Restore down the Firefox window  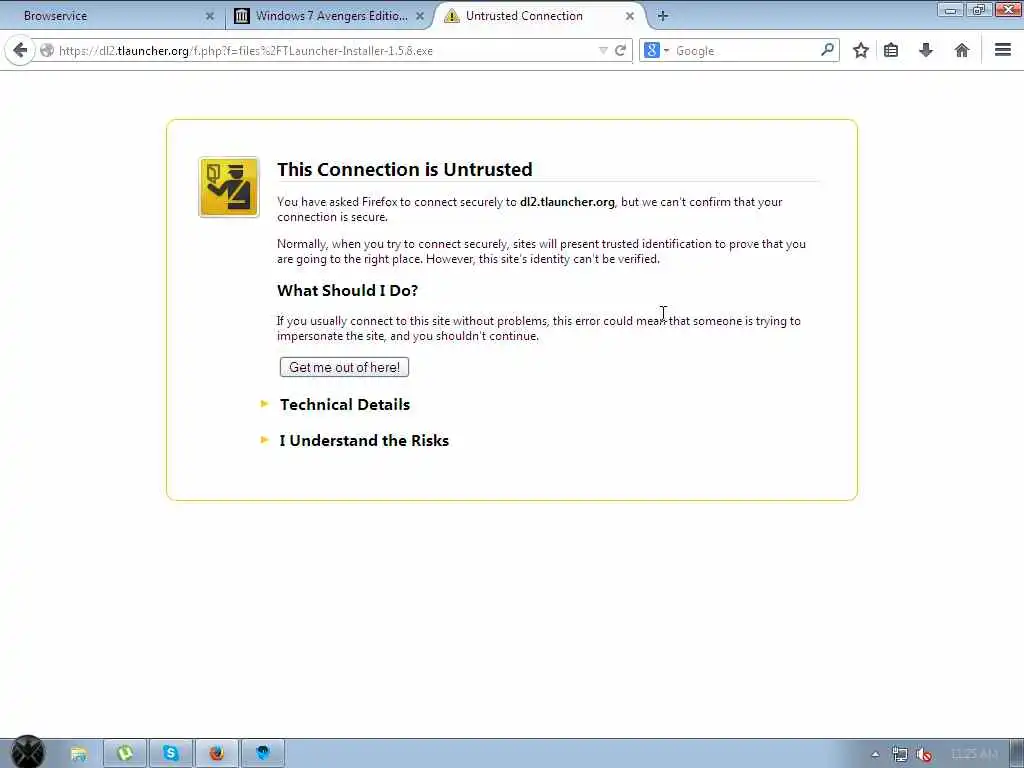(978, 9)
